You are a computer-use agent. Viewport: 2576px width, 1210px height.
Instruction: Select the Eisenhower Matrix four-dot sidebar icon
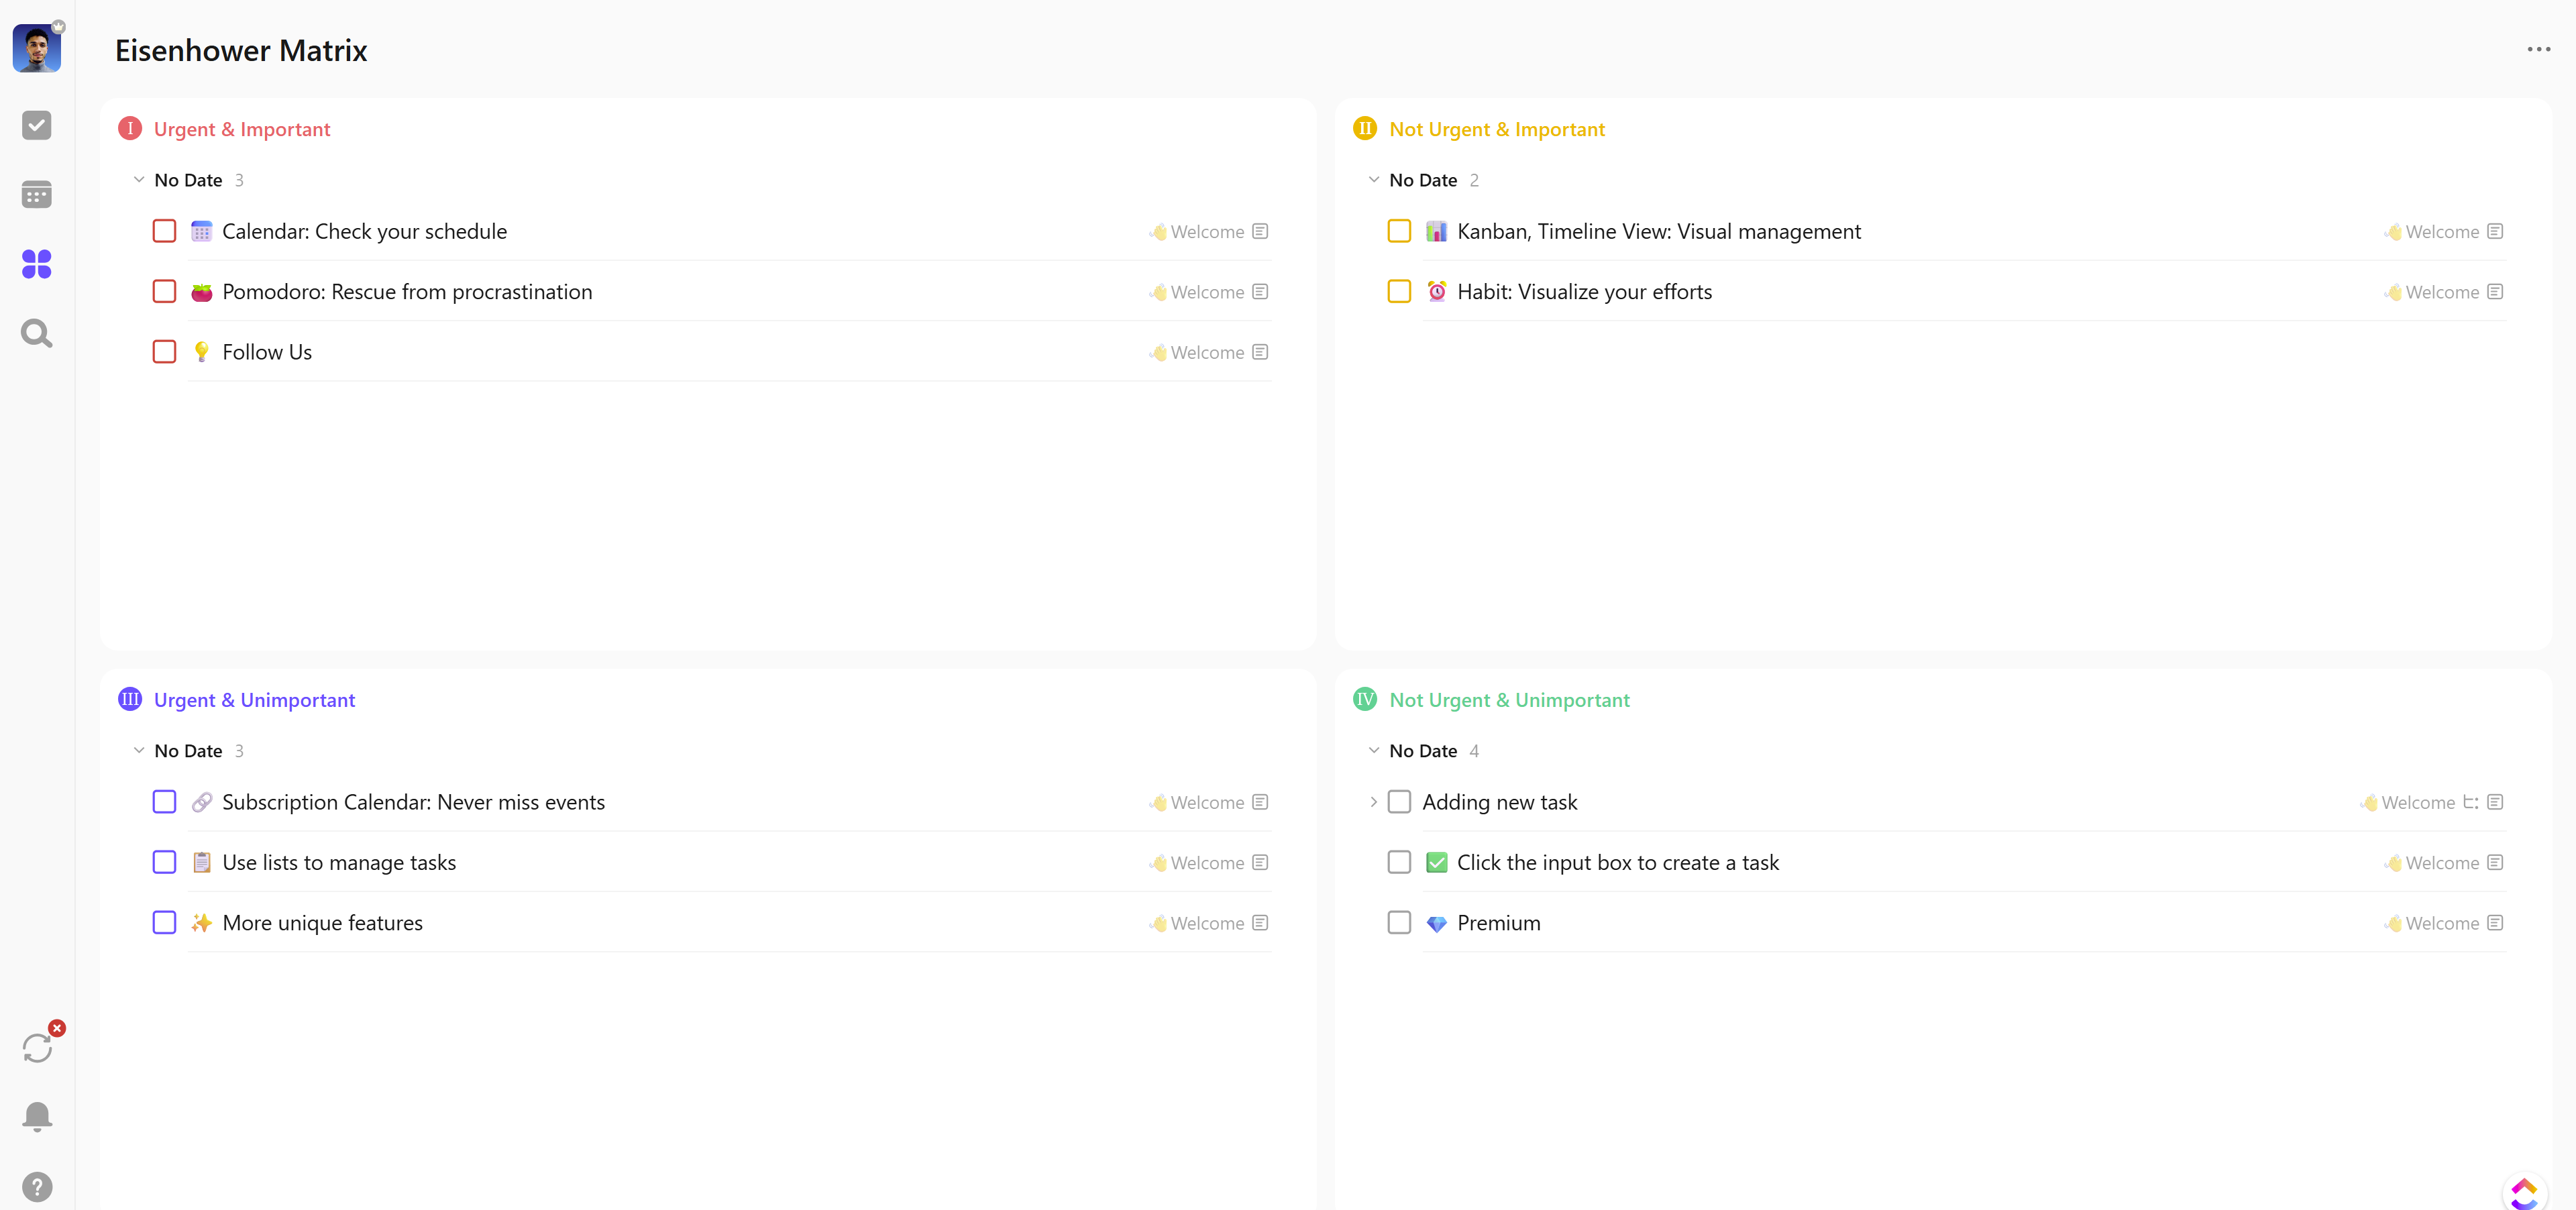[x=37, y=264]
